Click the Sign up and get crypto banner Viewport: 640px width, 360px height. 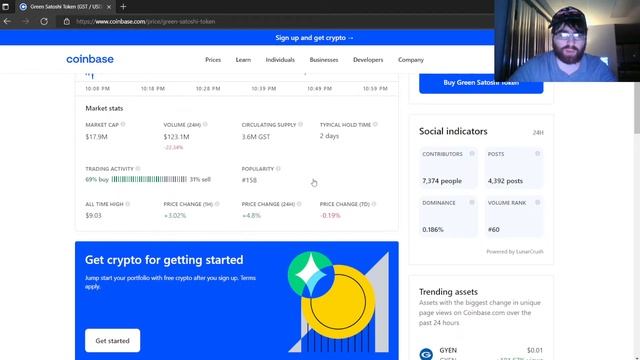click(x=314, y=38)
